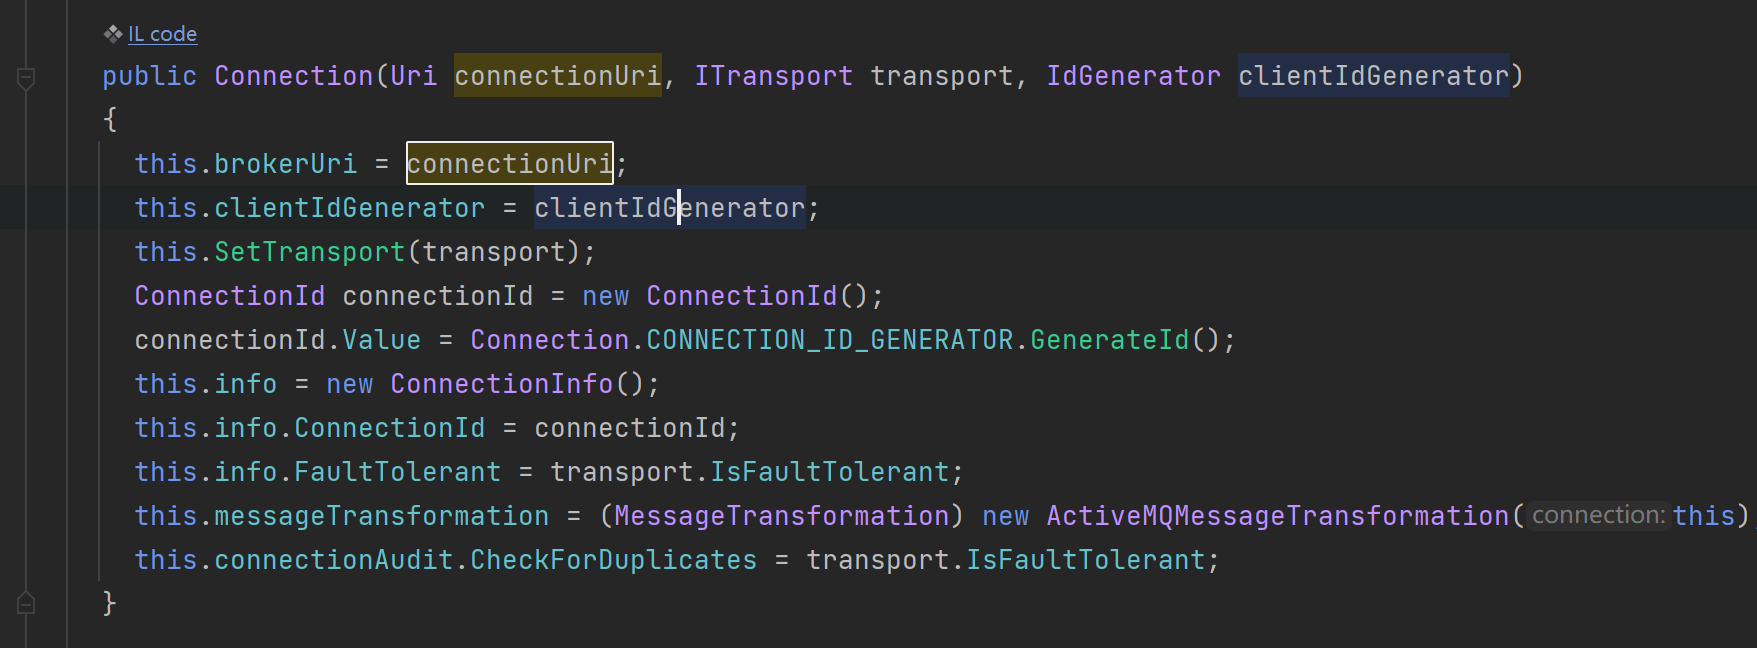Click the ActiveMQMessageTransformation class name
1757x648 pixels.
click(x=1278, y=516)
